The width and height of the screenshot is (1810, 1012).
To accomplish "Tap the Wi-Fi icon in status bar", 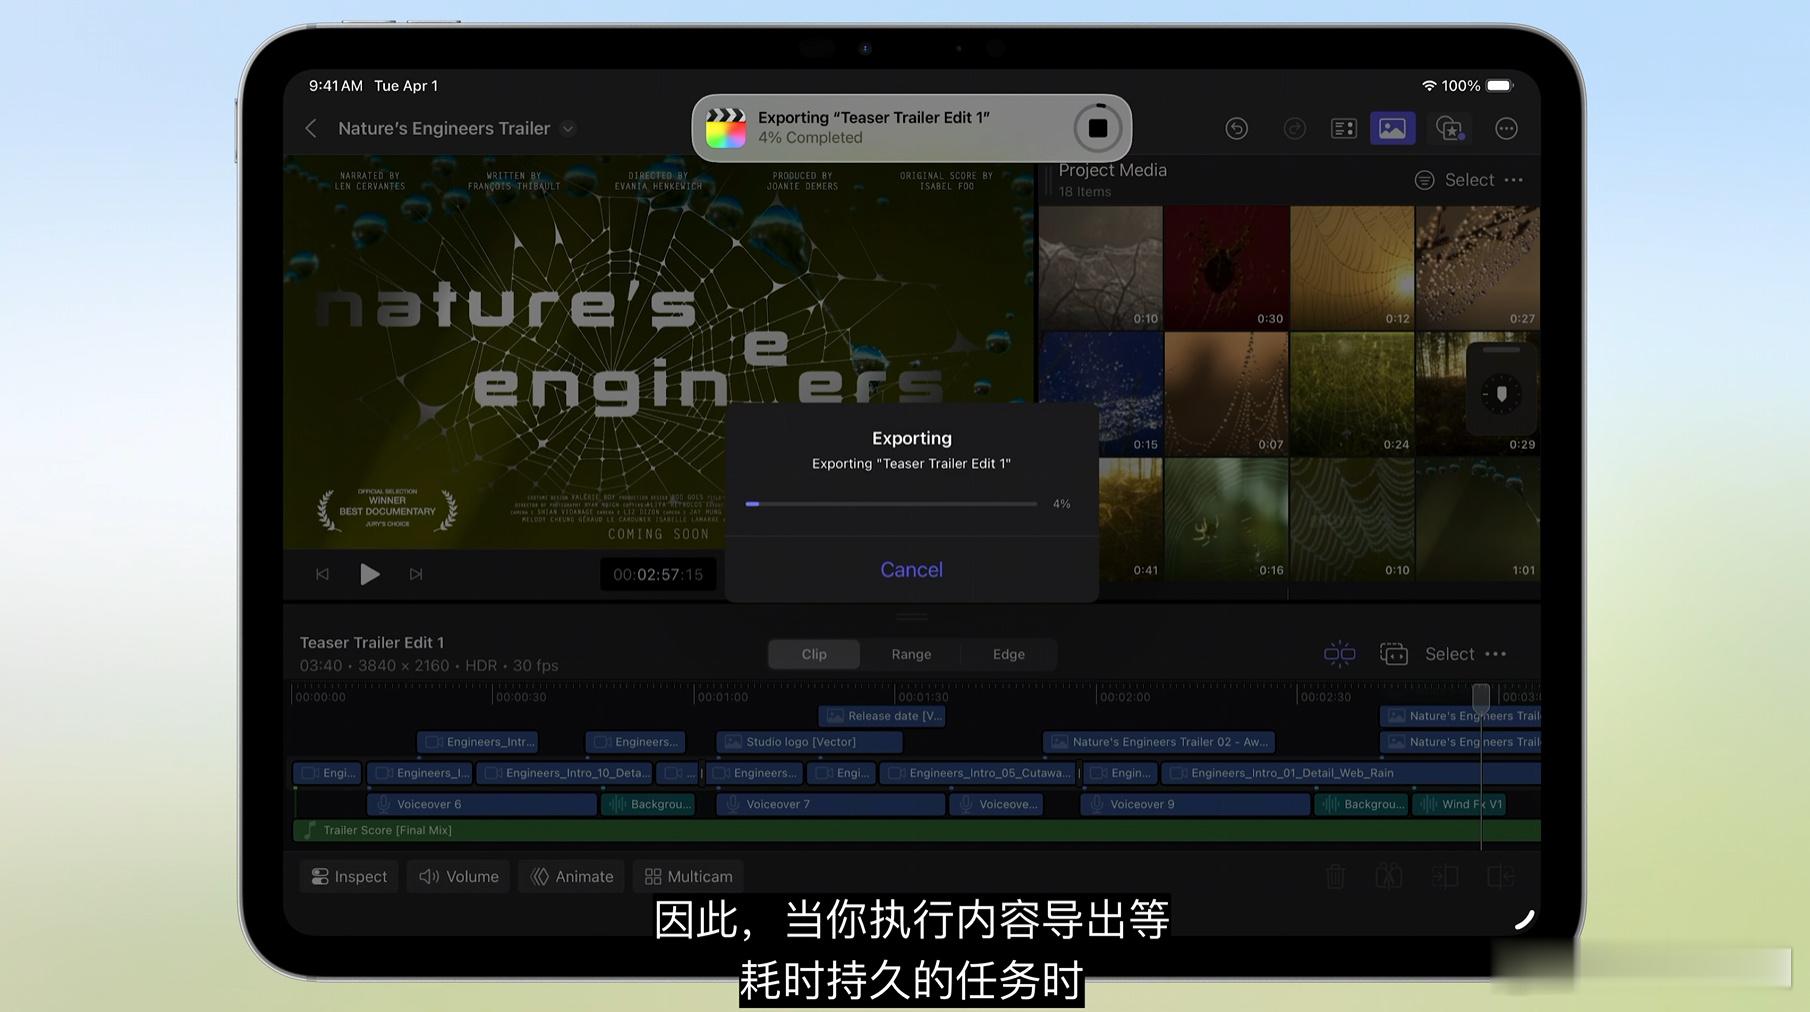I will pyautogui.click(x=1429, y=86).
